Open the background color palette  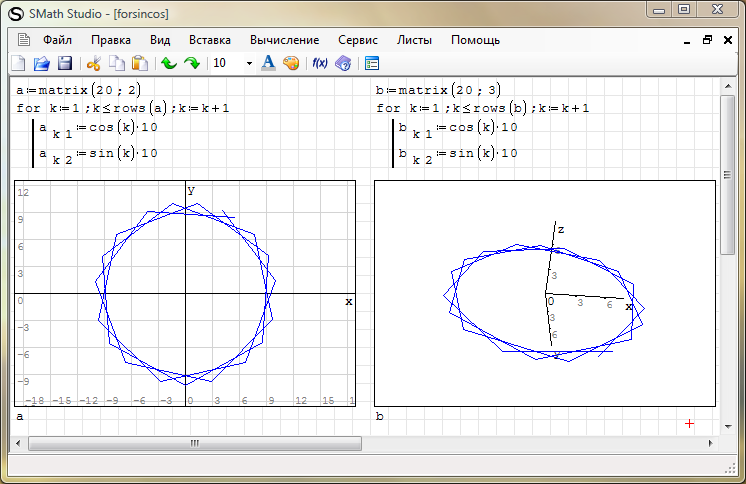[x=291, y=63]
